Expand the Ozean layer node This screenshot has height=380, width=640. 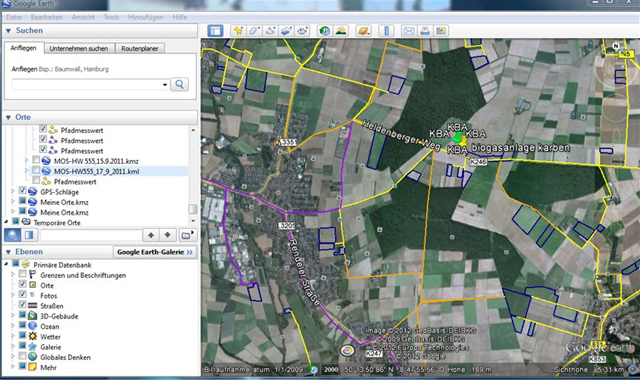pos(13,326)
